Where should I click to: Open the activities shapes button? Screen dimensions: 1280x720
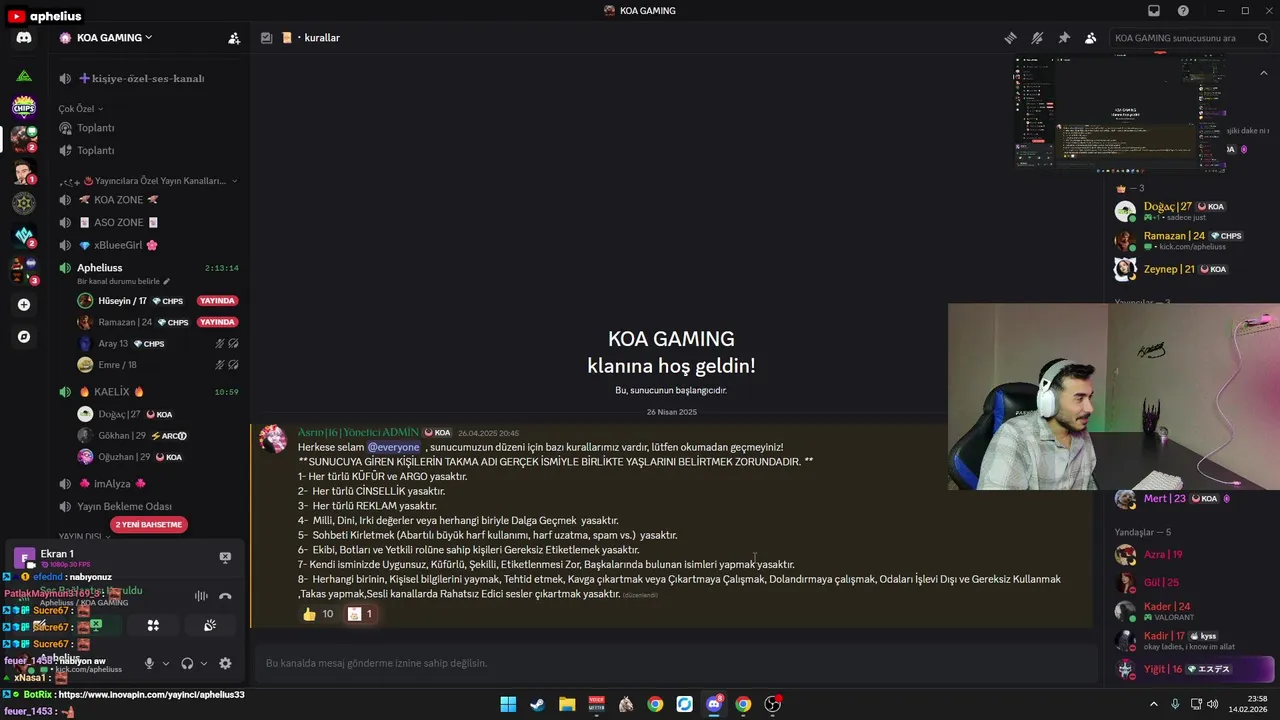153,625
